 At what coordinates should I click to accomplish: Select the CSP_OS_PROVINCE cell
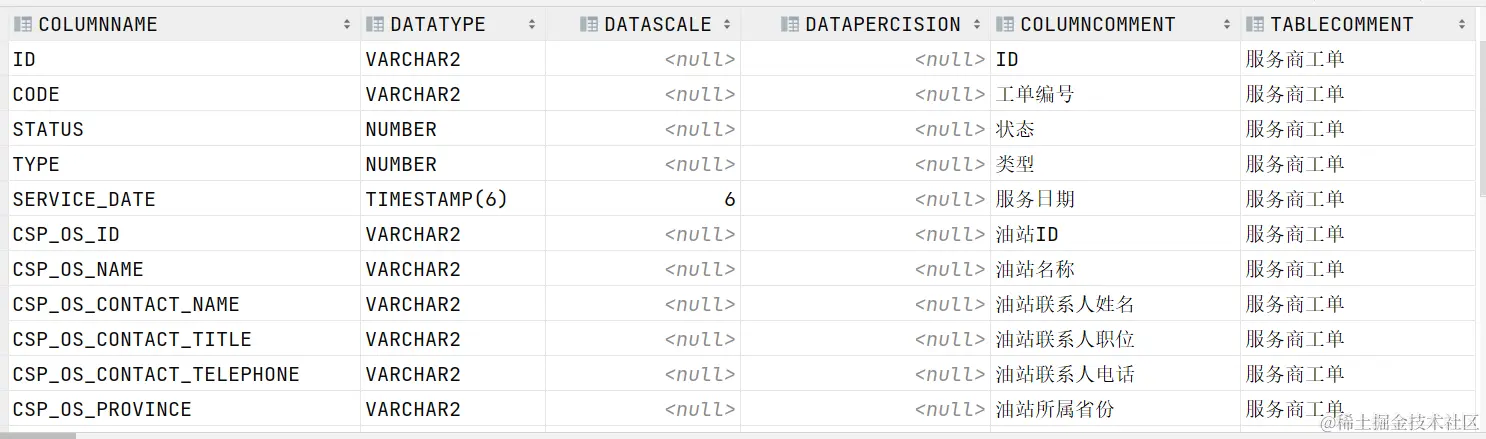(184, 409)
